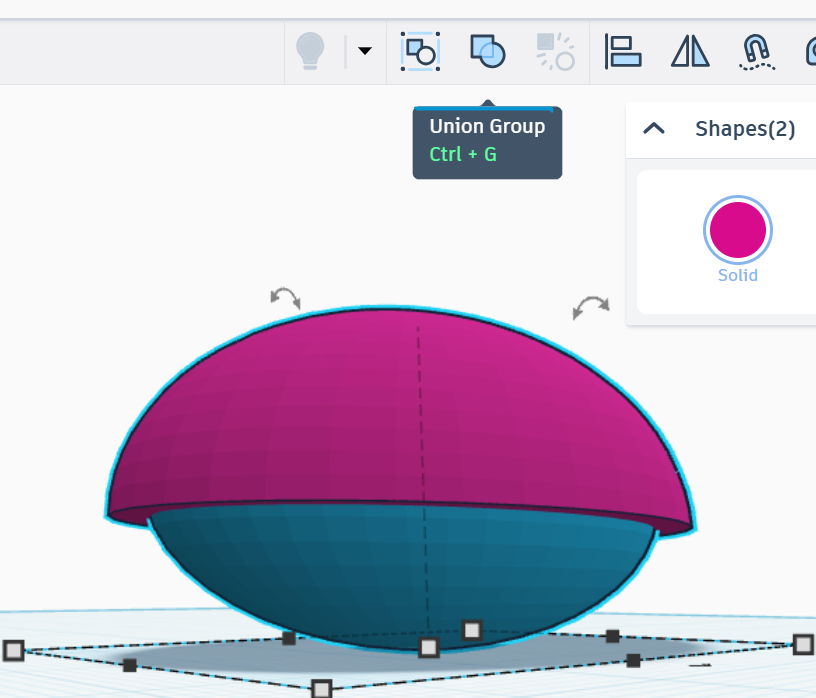The image size is (816, 698).
Task: Click the far-right white corner handle
Action: tap(803, 644)
